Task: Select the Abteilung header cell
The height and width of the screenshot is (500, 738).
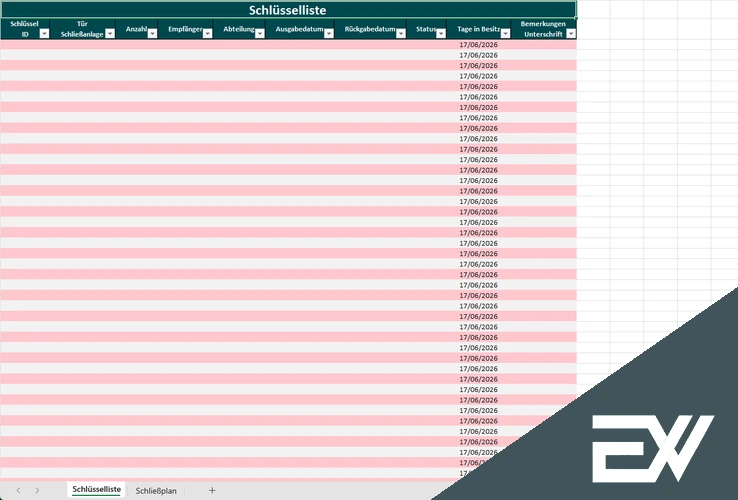Action: pos(239,29)
